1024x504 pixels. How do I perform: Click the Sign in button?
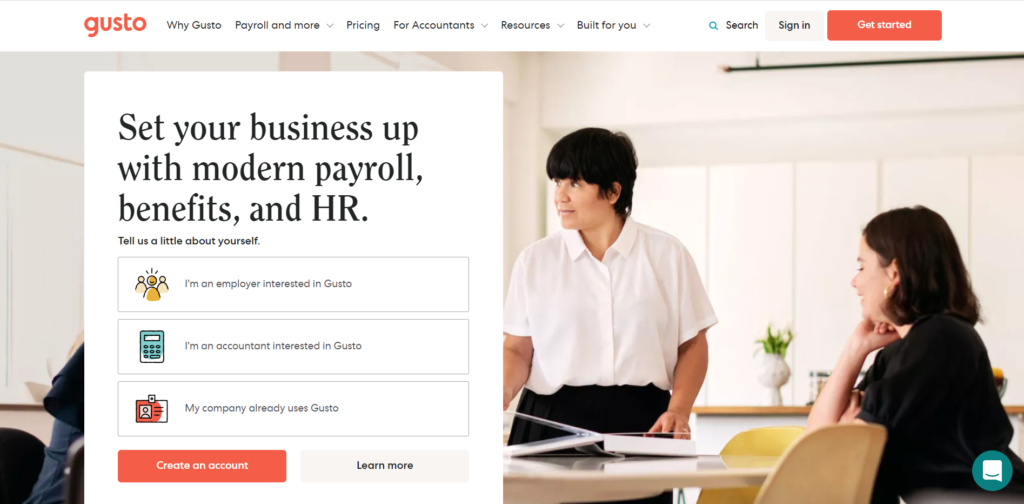(x=794, y=25)
